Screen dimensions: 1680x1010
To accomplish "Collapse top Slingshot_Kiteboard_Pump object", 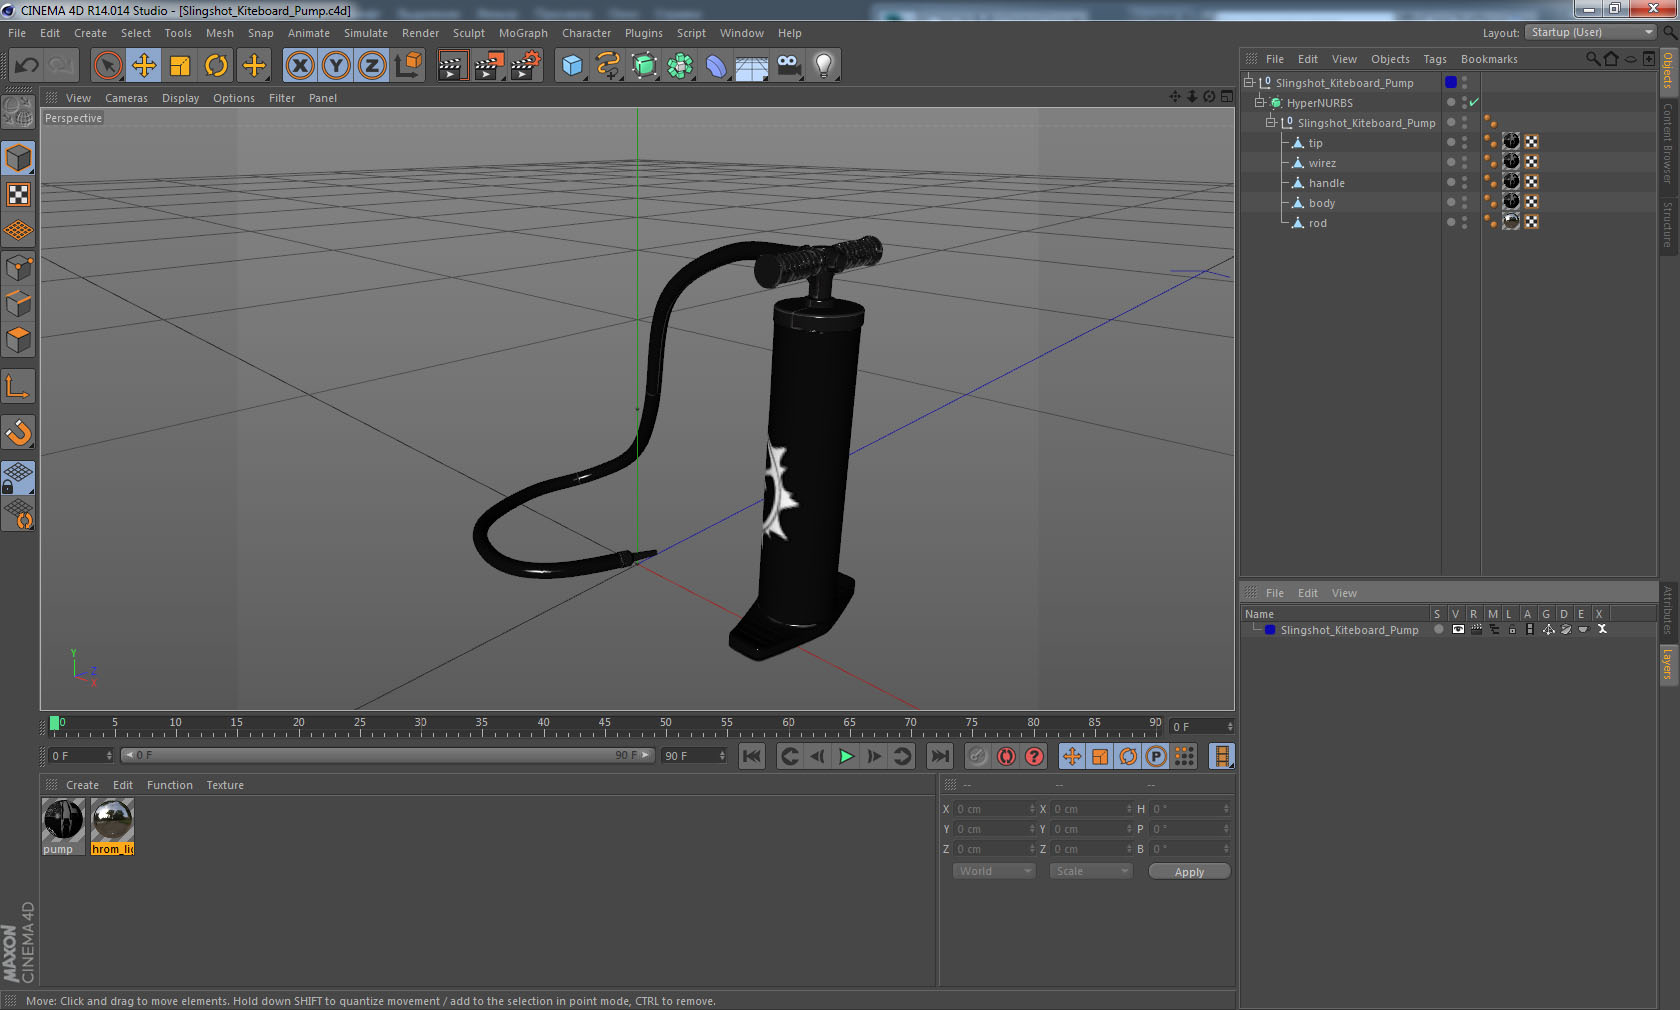I will point(1249,83).
